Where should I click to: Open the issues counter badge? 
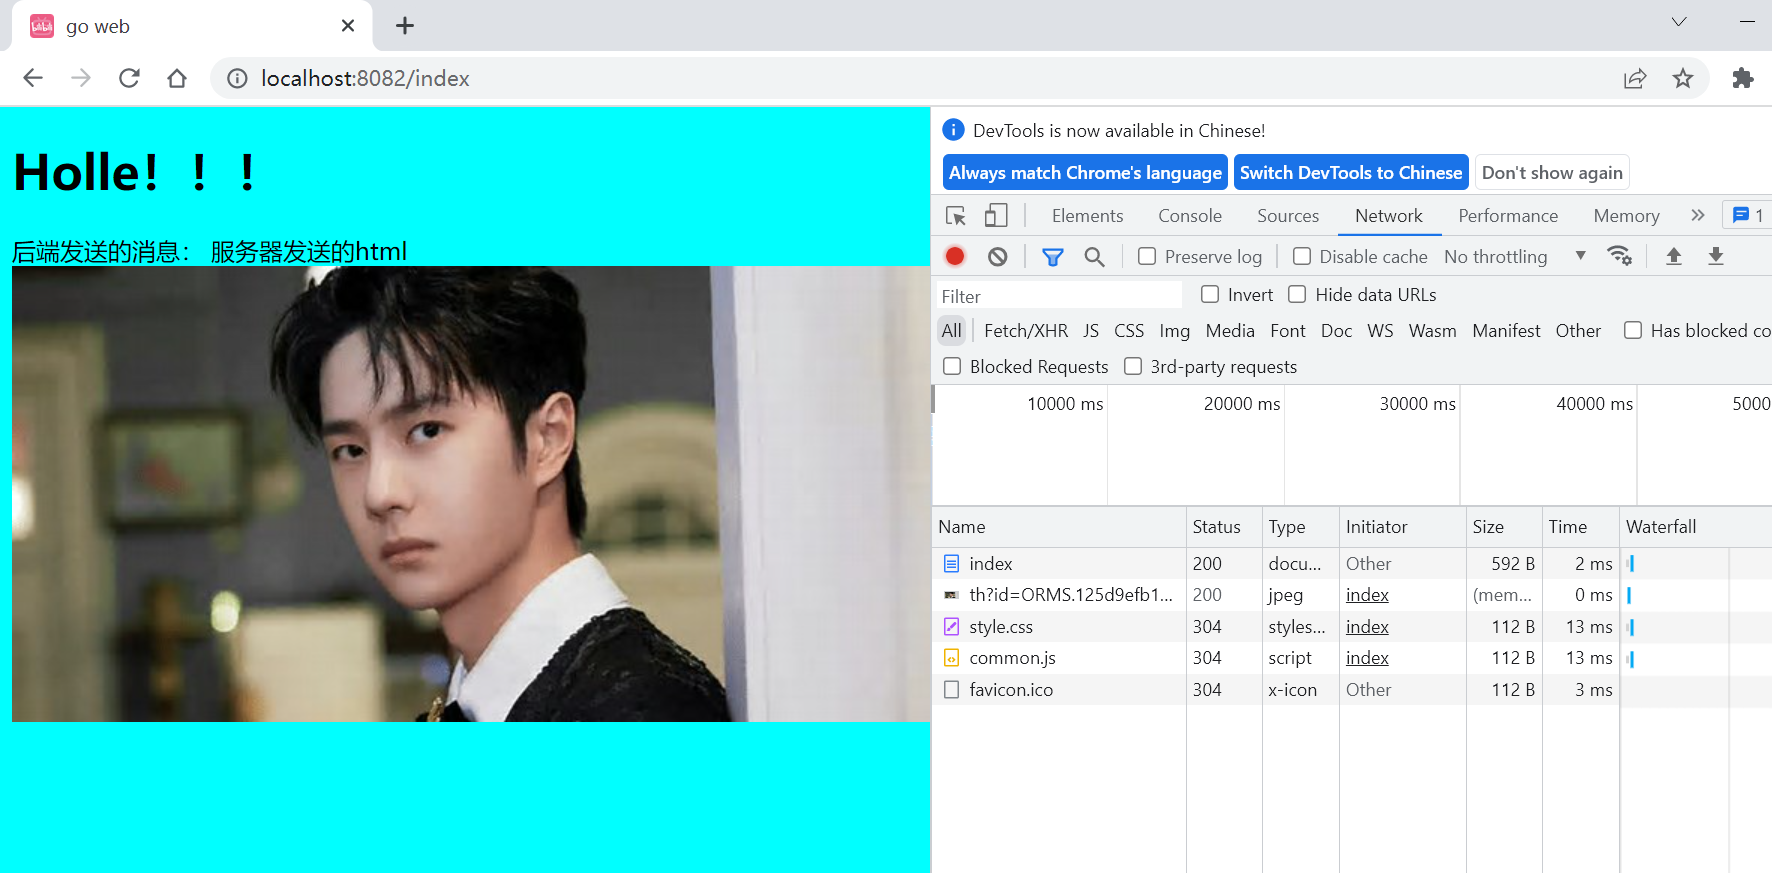coord(1747,215)
